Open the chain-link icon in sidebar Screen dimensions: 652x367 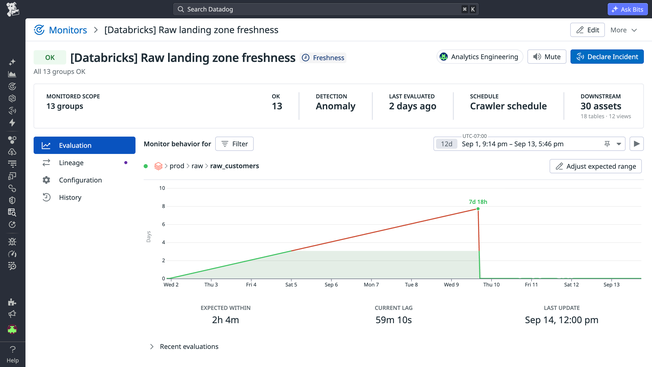click(12, 188)
